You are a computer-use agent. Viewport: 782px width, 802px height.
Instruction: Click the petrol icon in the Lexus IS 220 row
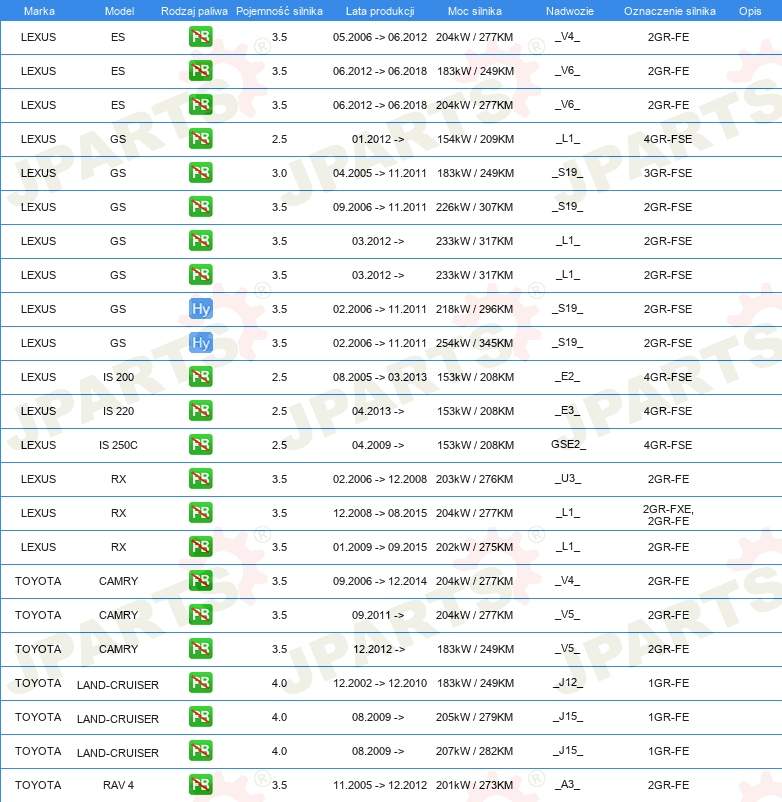point(201,411)
